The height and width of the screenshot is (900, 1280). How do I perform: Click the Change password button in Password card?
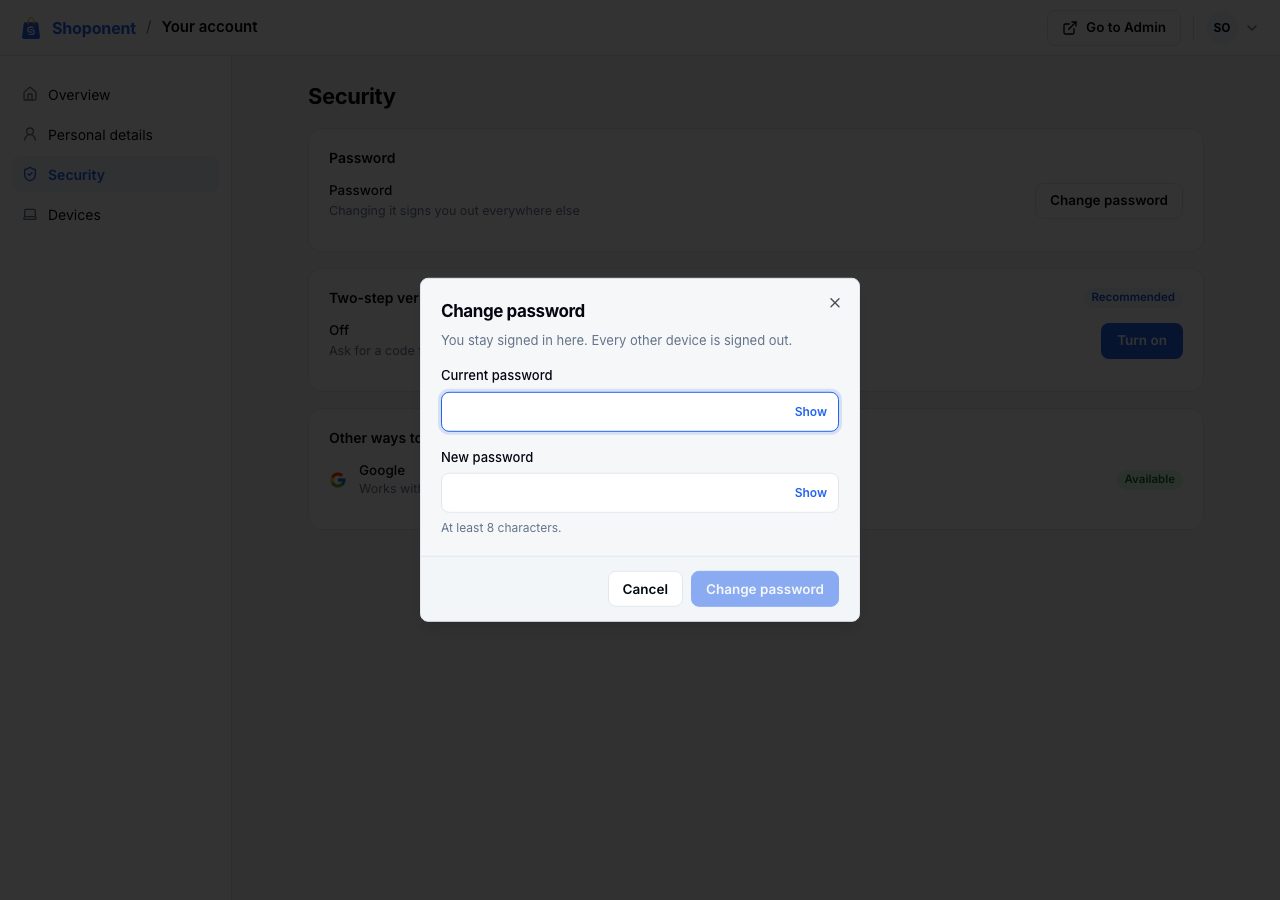(1109, 201)
